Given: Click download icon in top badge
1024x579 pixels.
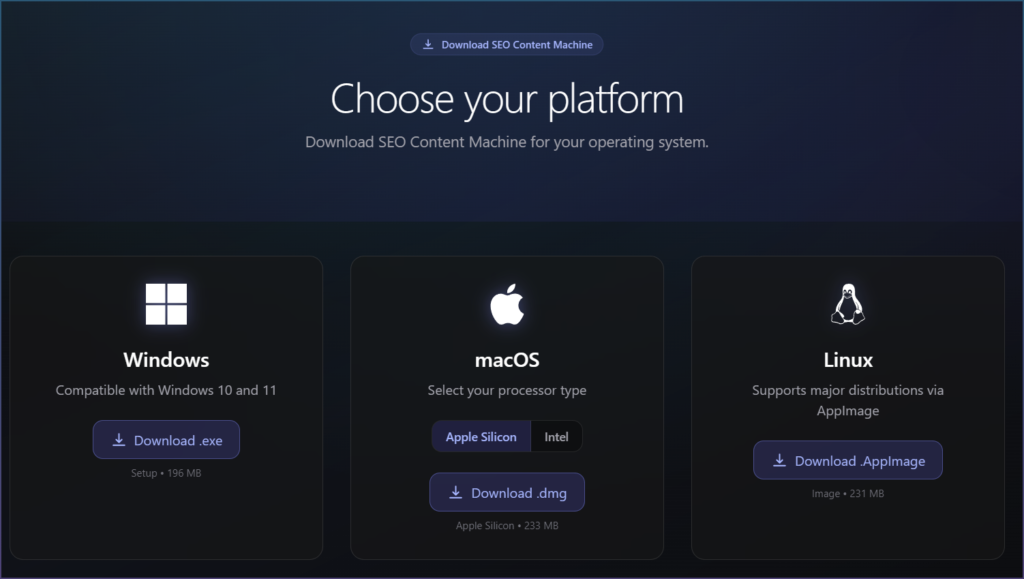Looking at the screenshot, I should [428, 45].
